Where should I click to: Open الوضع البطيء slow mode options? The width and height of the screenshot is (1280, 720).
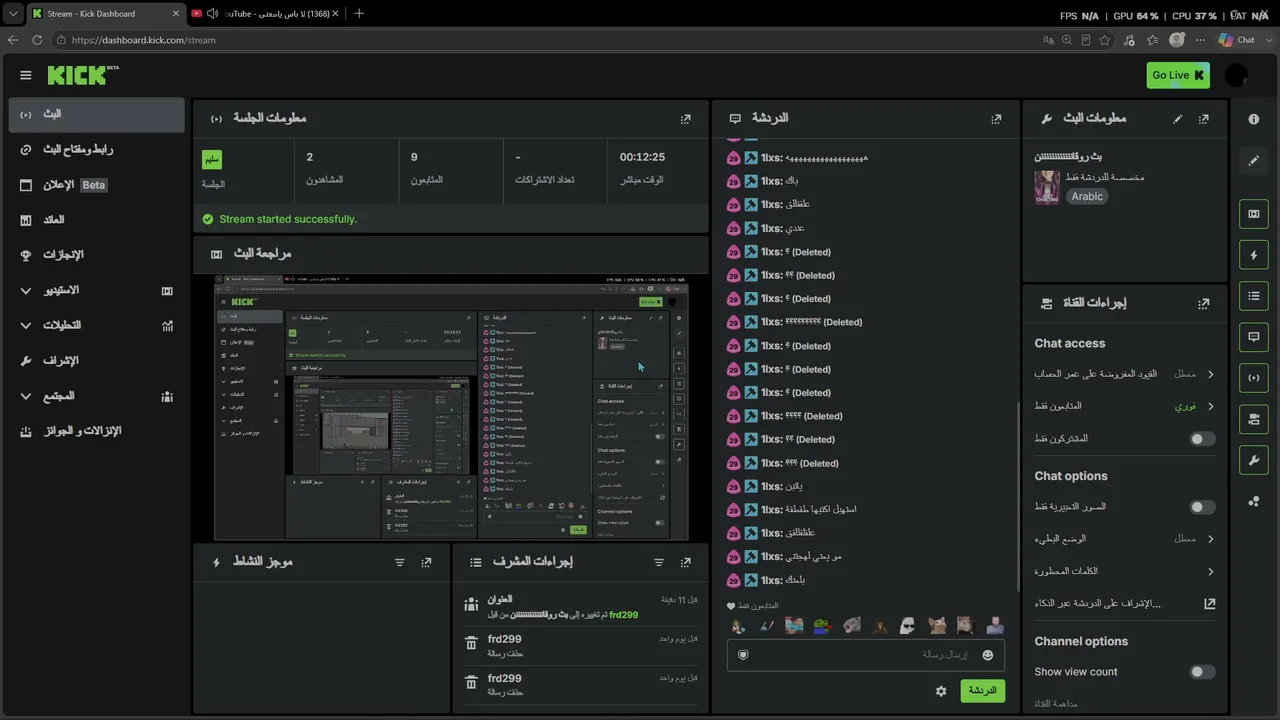click(x=1125, y=539)
